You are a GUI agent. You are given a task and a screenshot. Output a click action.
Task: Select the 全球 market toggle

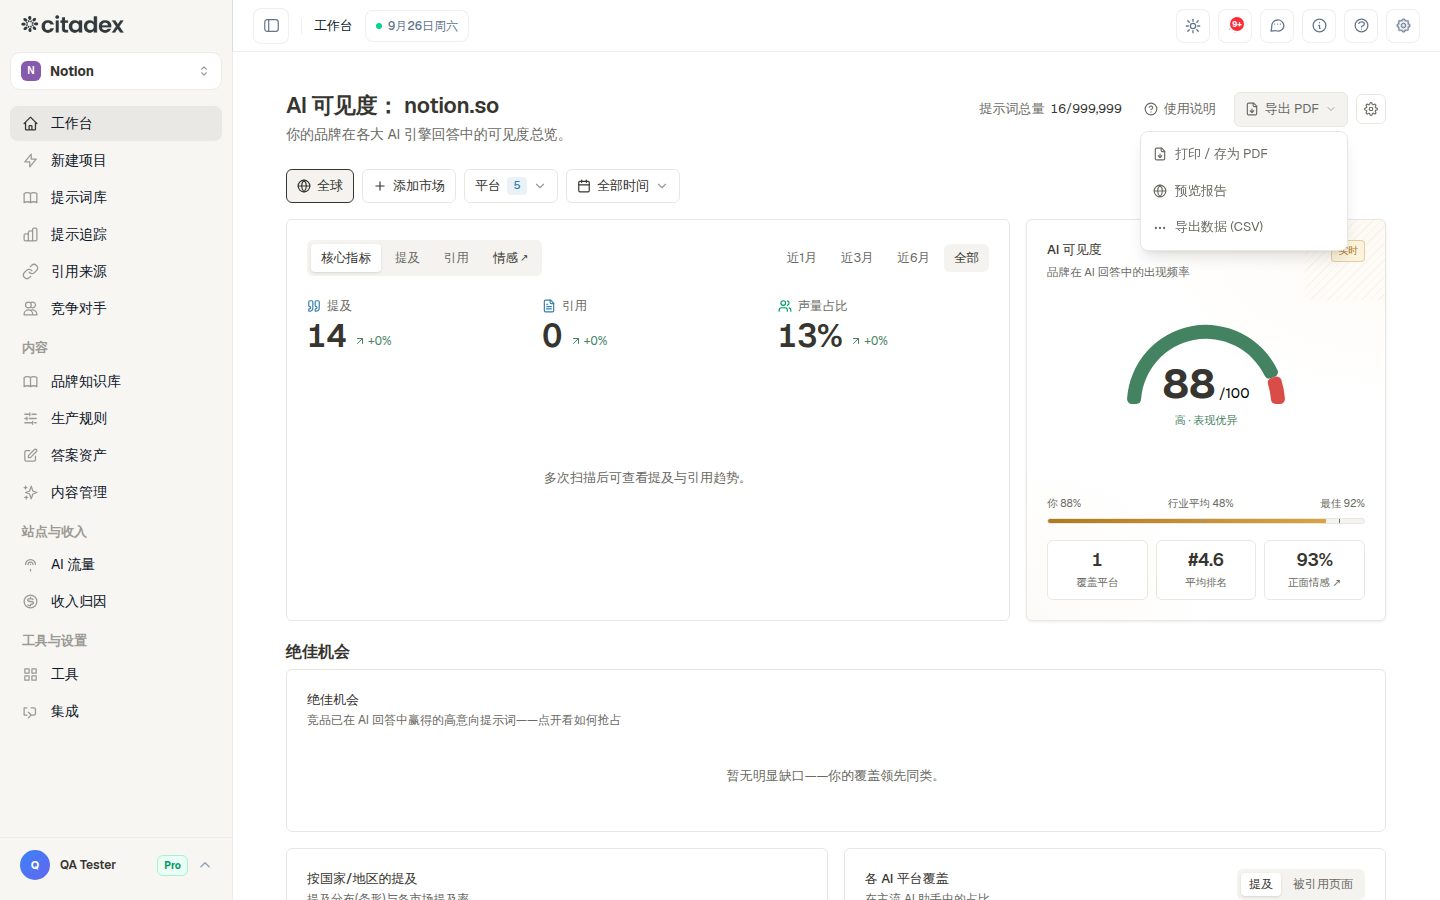(320, 186)
